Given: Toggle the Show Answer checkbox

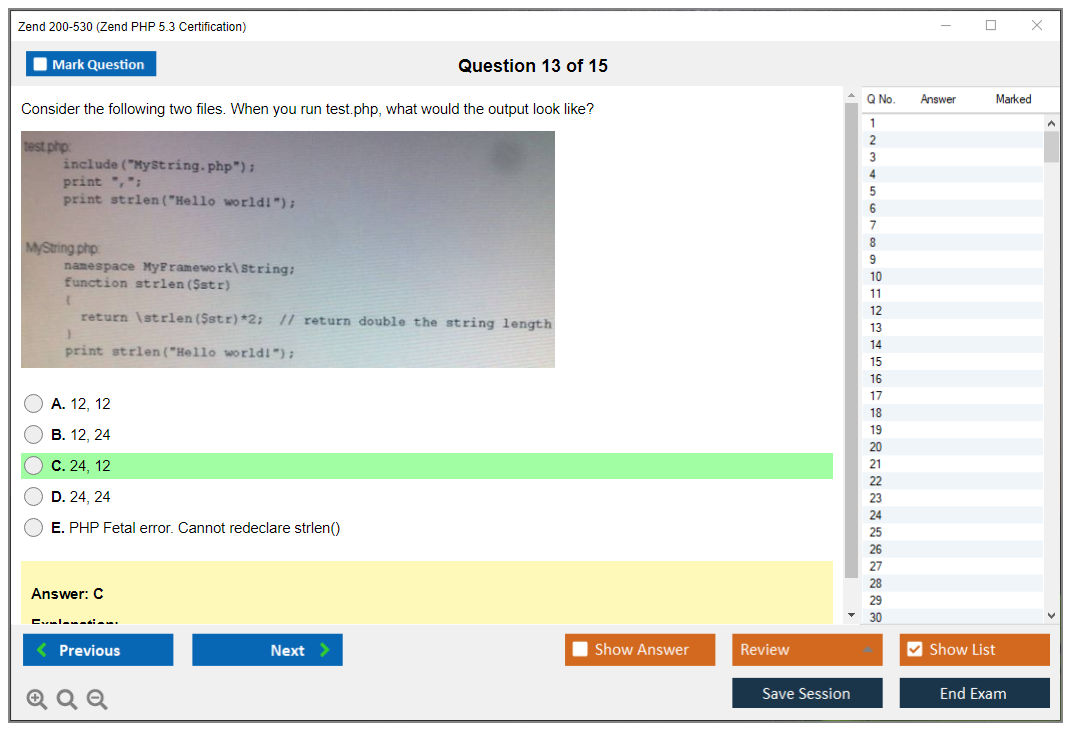Looking at the screenshot, I should 581,650.
